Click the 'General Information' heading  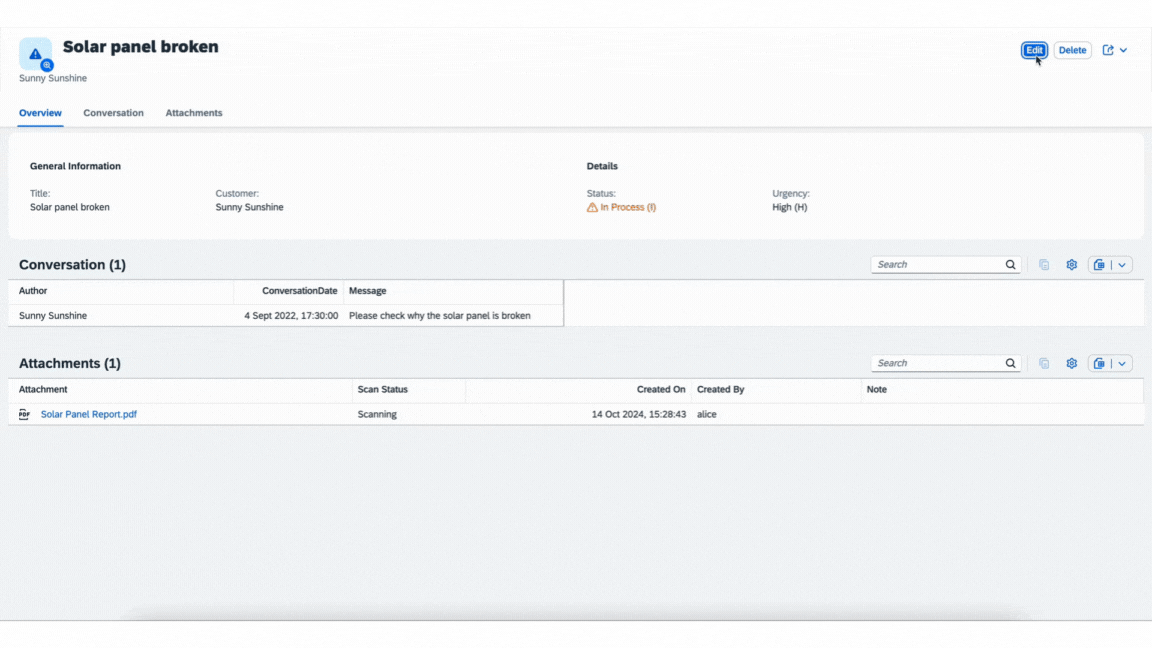pos(75,166)
